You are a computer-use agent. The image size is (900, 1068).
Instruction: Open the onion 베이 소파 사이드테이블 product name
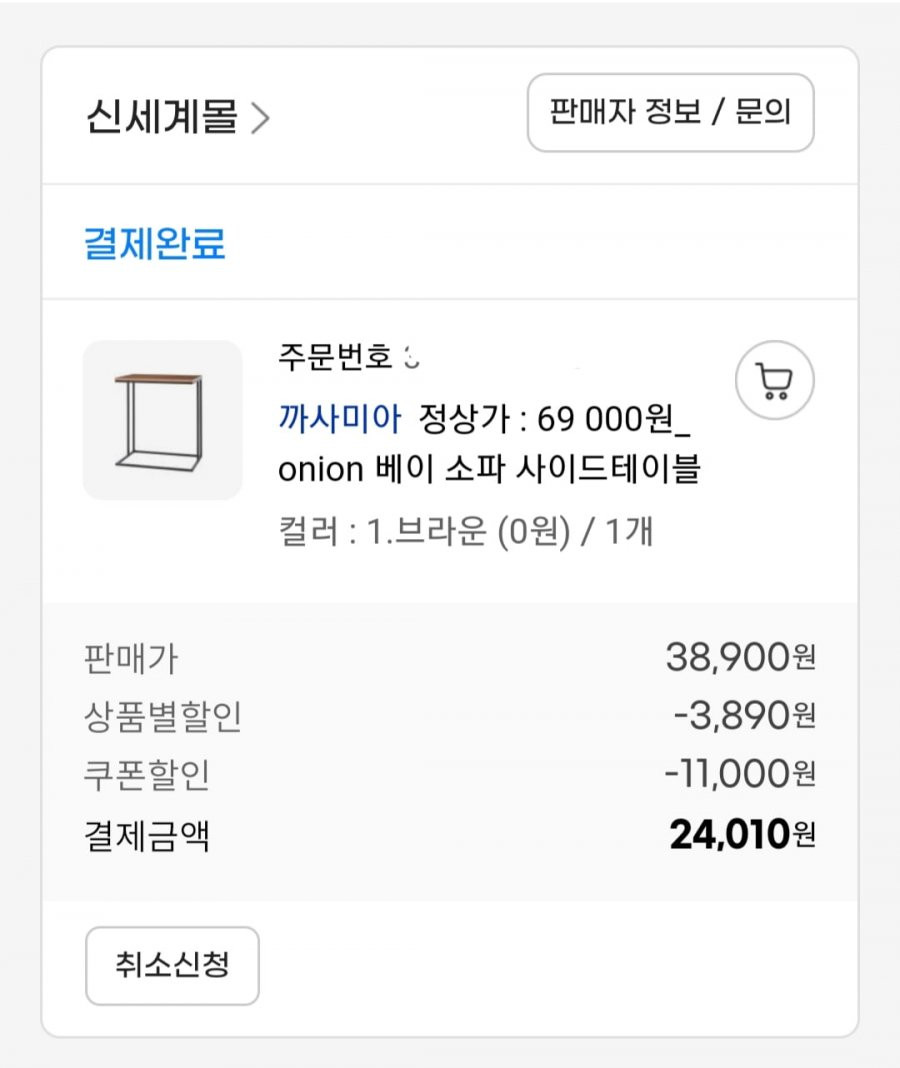(489, 469)
